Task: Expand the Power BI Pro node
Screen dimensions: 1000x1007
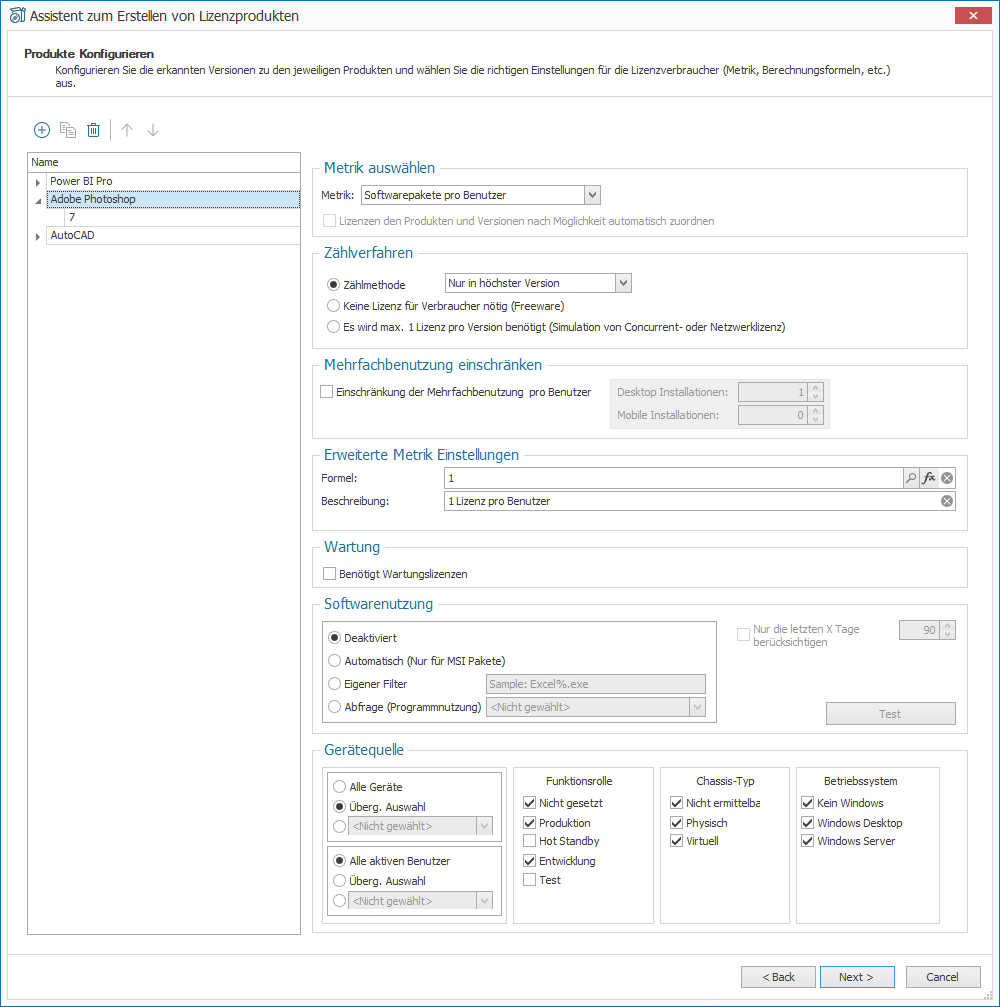Action: click(x=38, y=182)
